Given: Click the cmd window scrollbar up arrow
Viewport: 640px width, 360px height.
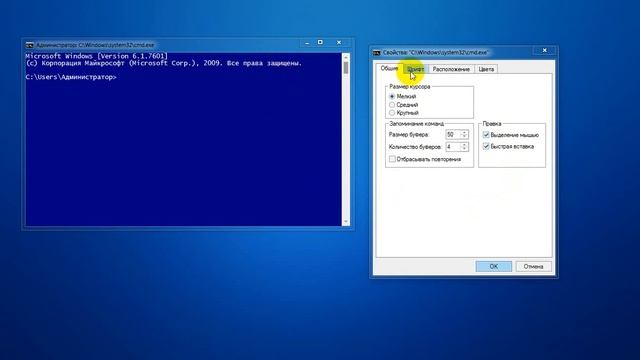Looking at the screenshot, I should tap(346, 57).
